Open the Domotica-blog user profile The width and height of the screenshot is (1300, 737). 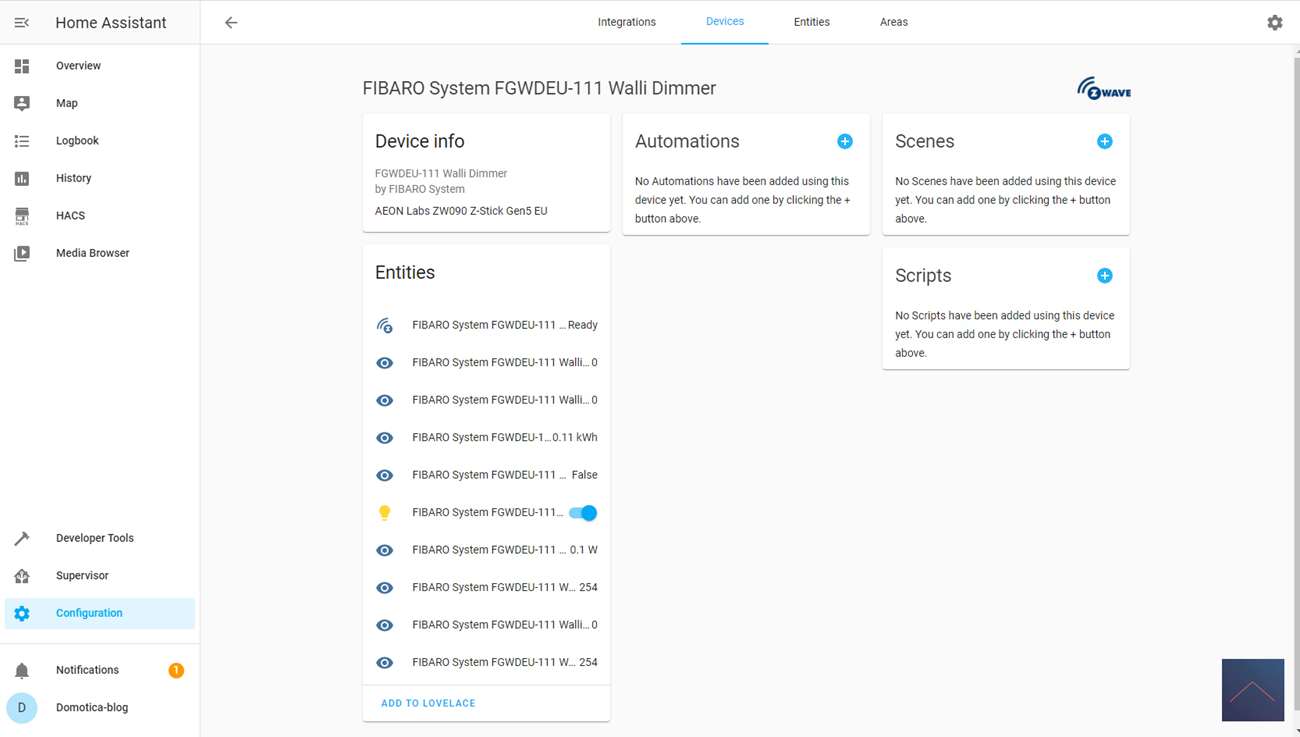click(x=91, y=708)
